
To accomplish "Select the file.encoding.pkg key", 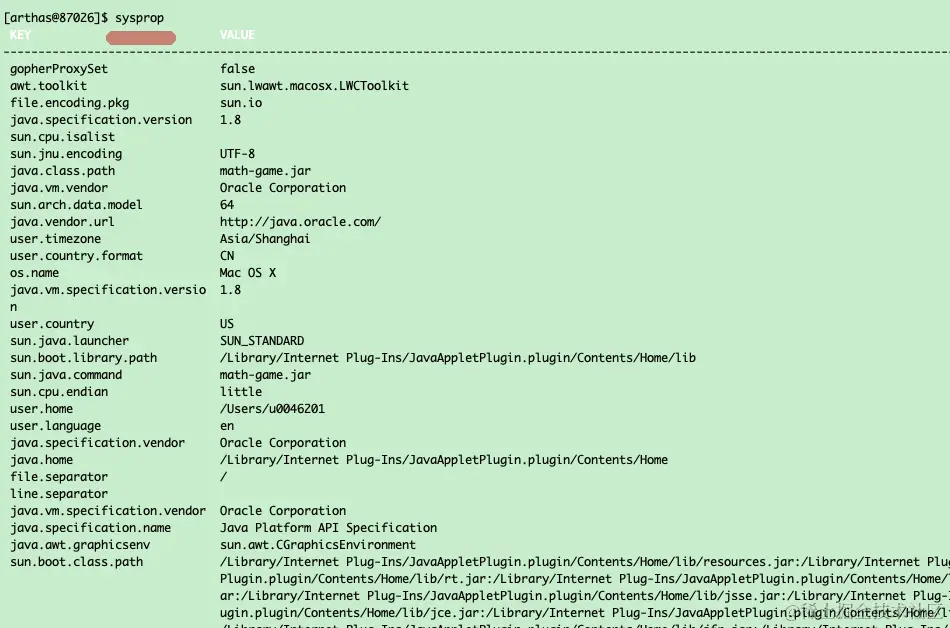I will point(69,103).
